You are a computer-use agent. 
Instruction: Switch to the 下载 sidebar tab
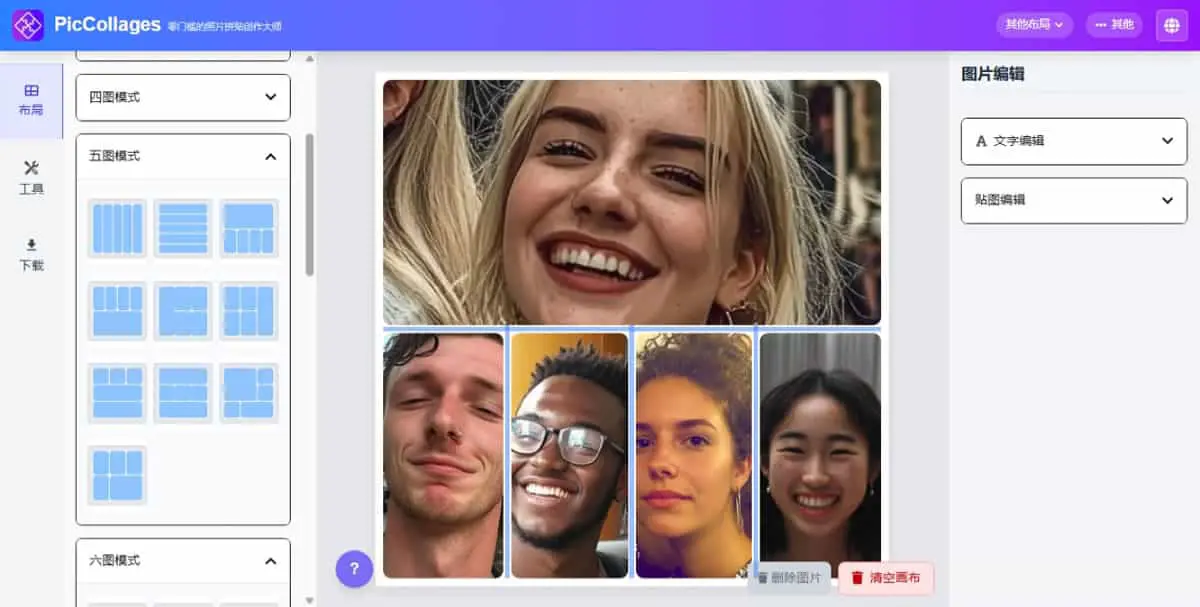31,256
